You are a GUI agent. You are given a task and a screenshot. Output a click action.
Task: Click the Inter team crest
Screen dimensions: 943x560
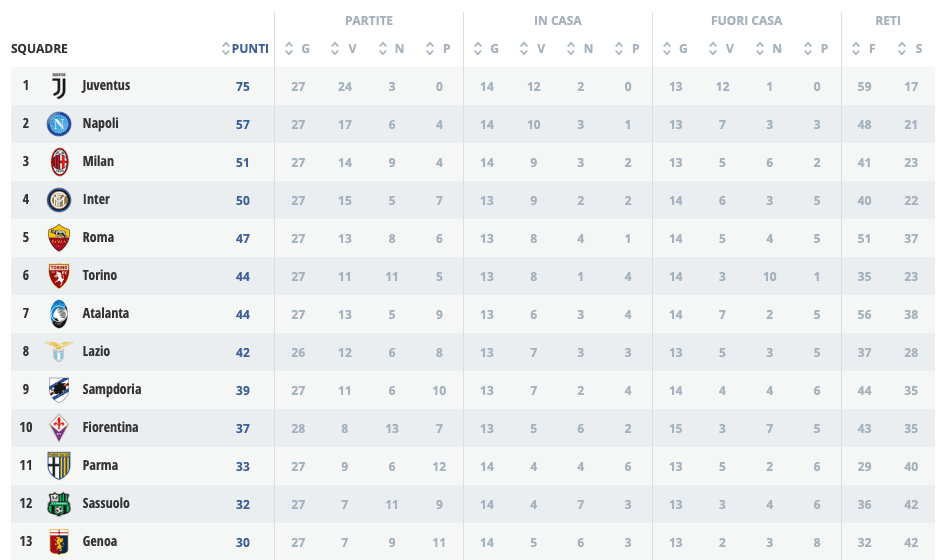59,200
